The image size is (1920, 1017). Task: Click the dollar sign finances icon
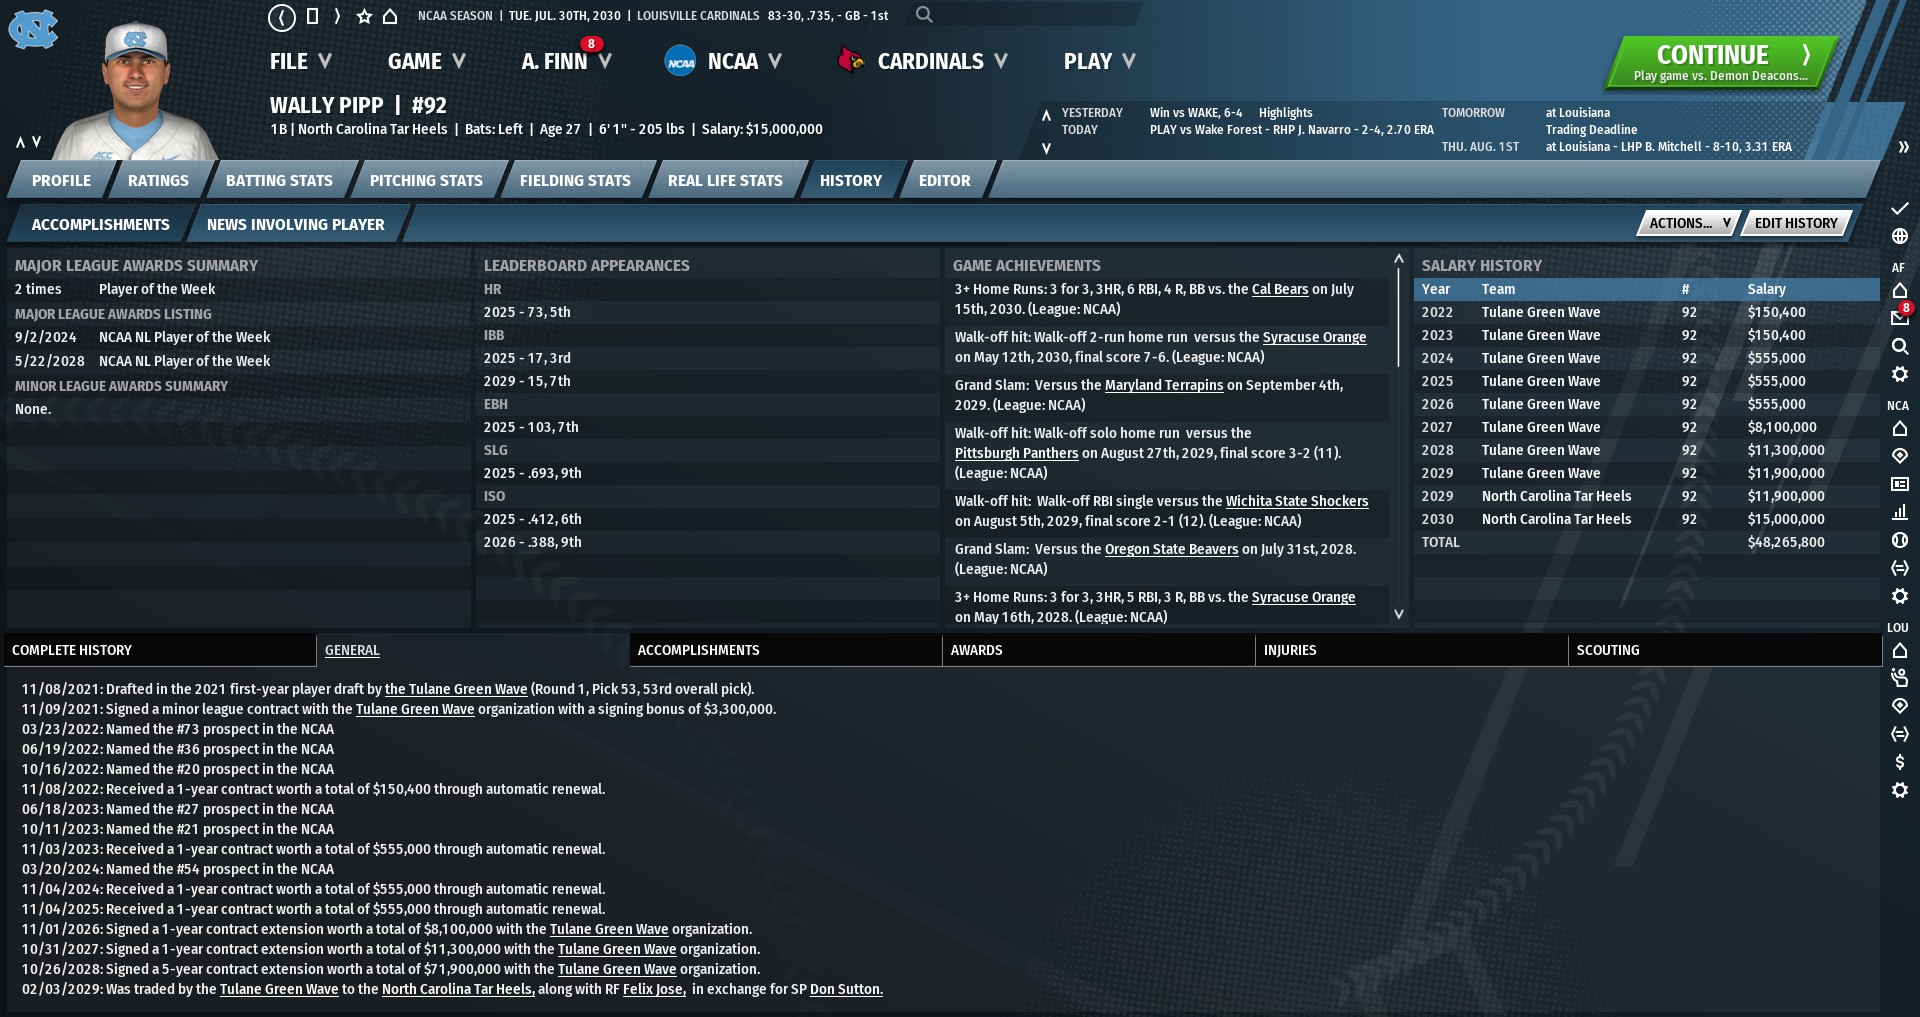[x=1899, y=762]
